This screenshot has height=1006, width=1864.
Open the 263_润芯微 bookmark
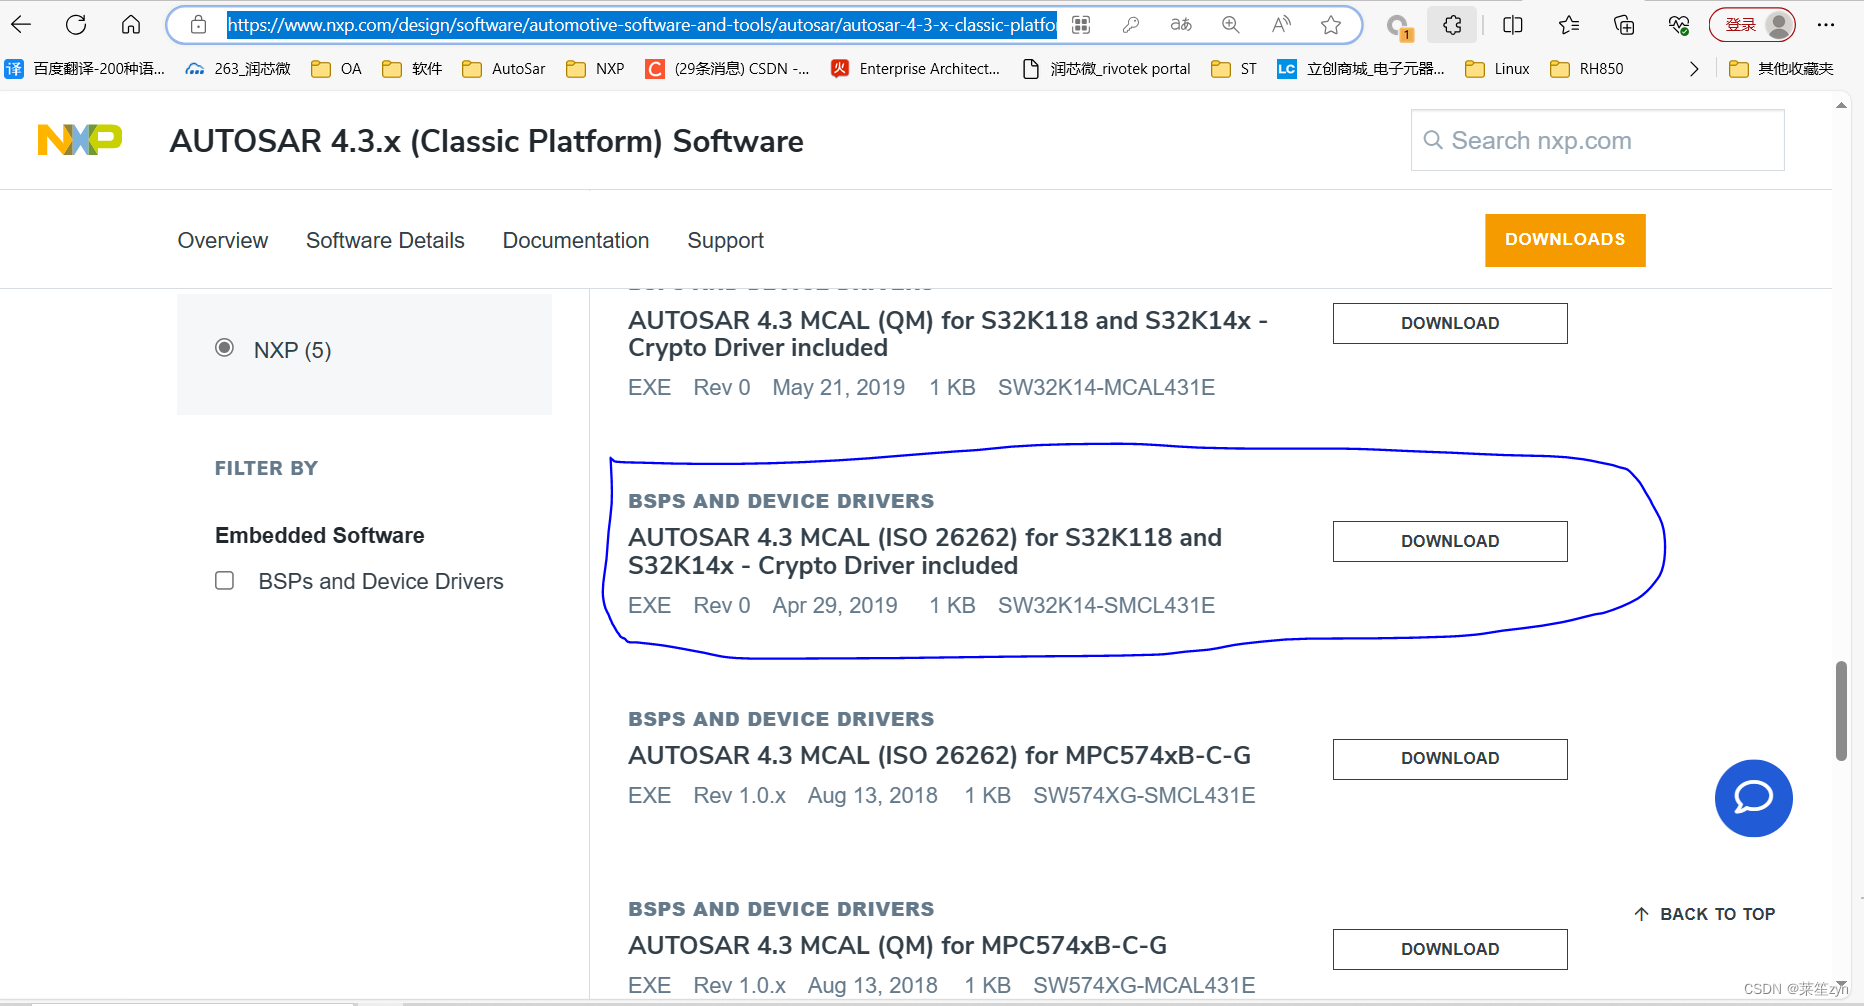coord(238,69)
